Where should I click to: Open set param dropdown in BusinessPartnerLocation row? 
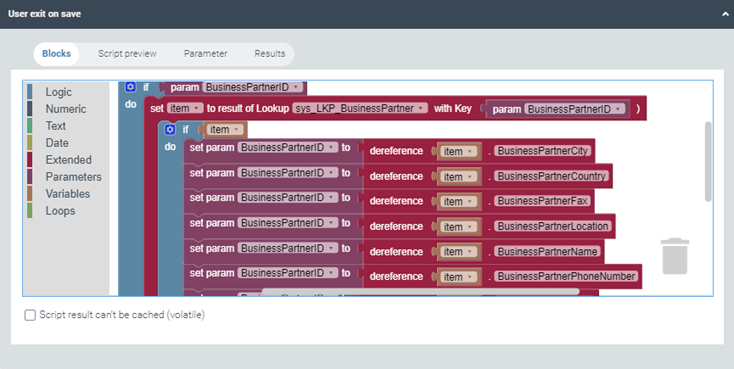pos(287,222)
